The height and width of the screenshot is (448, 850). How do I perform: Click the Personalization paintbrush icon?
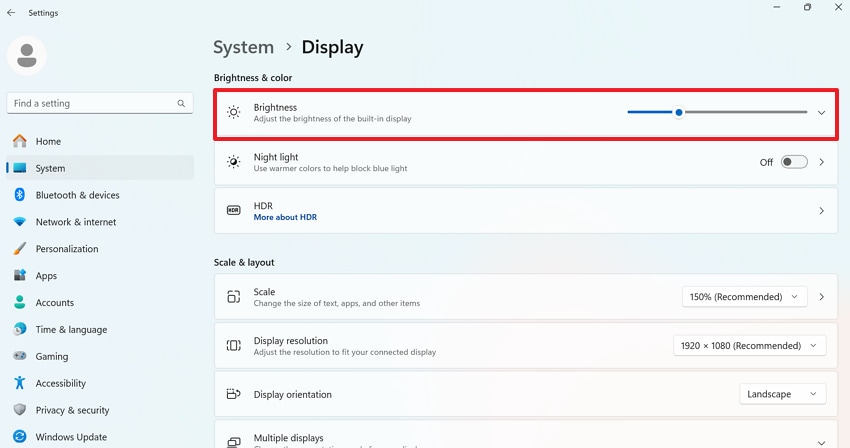click(x=20, y=248)
